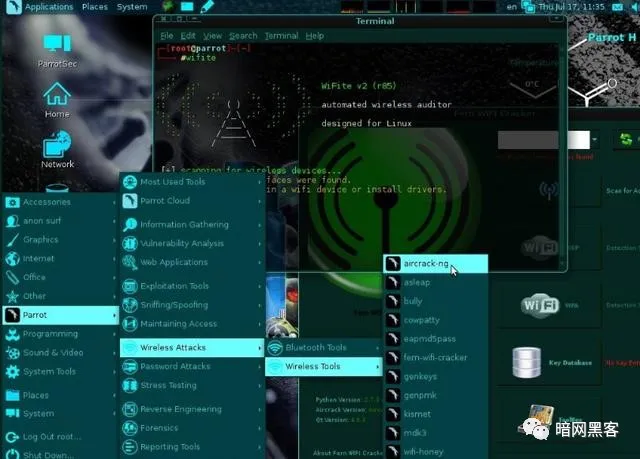
Task: Click the Web Applications icon
Action: pyautogui.click(x=130, y=262)
